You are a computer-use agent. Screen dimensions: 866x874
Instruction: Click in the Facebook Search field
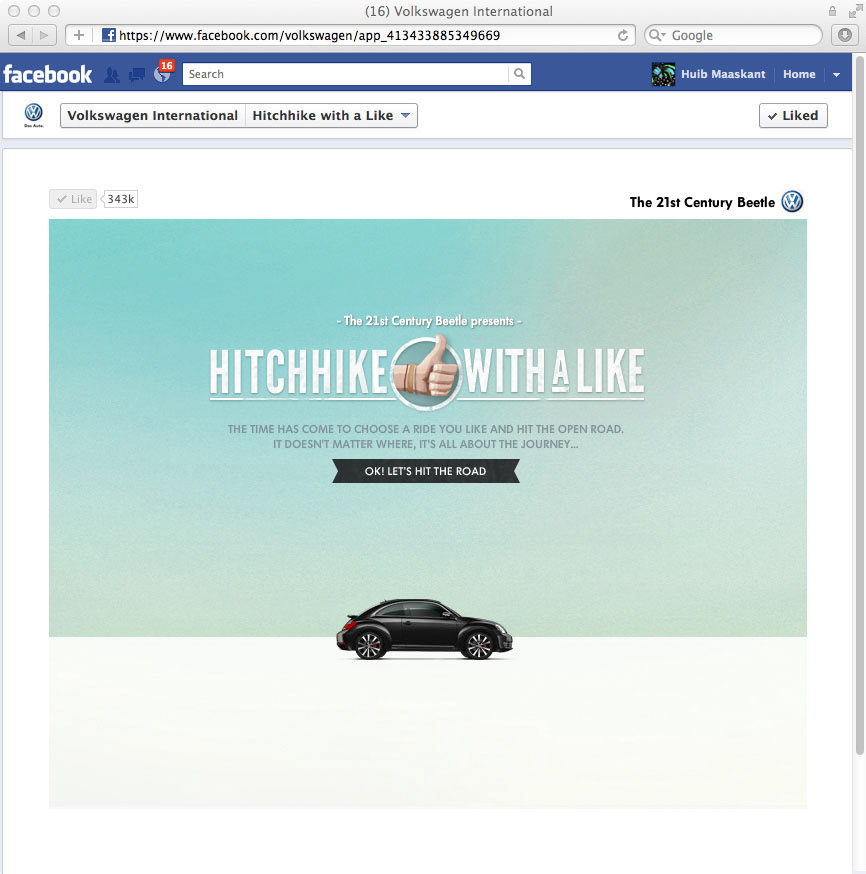tap(346, 74)
